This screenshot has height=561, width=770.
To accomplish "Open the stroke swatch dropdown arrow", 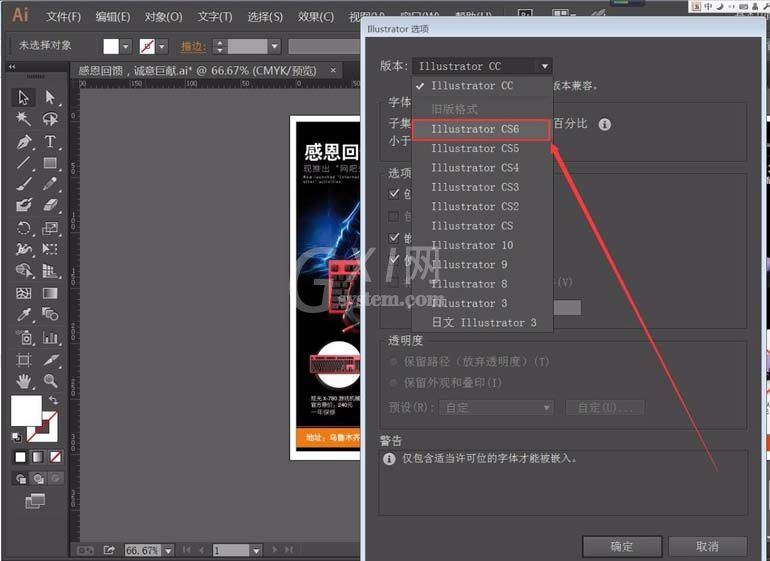I will (162, 47).
